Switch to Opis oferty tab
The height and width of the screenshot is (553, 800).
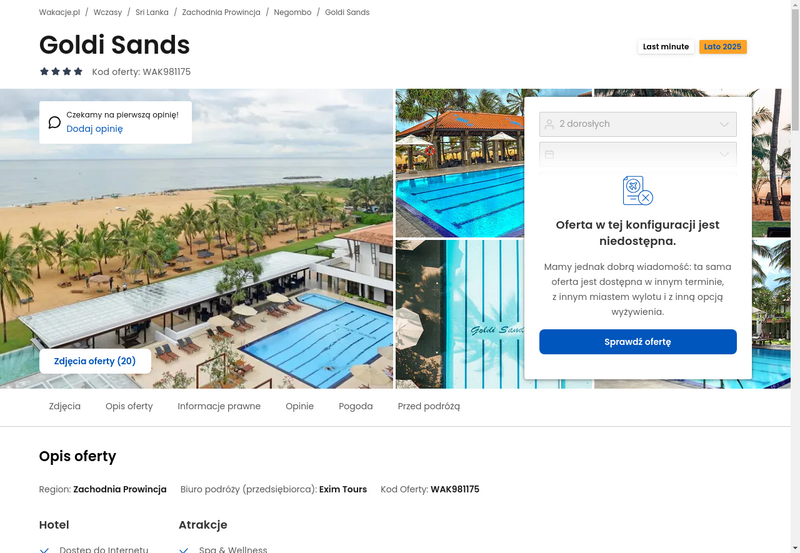[x=129, y=406]
